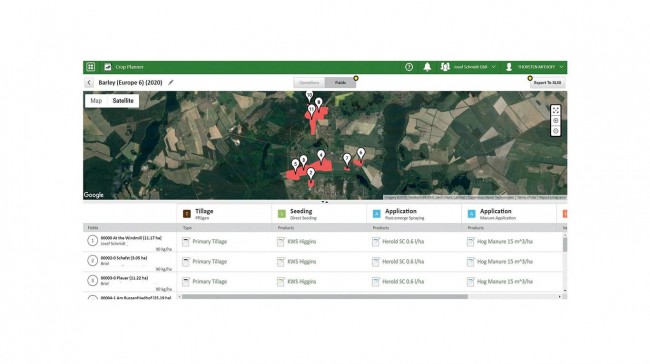The width and height of the screenshot is (650, 364).
Task: Click the Tillage brown operation icon
Action: [187, 214]
